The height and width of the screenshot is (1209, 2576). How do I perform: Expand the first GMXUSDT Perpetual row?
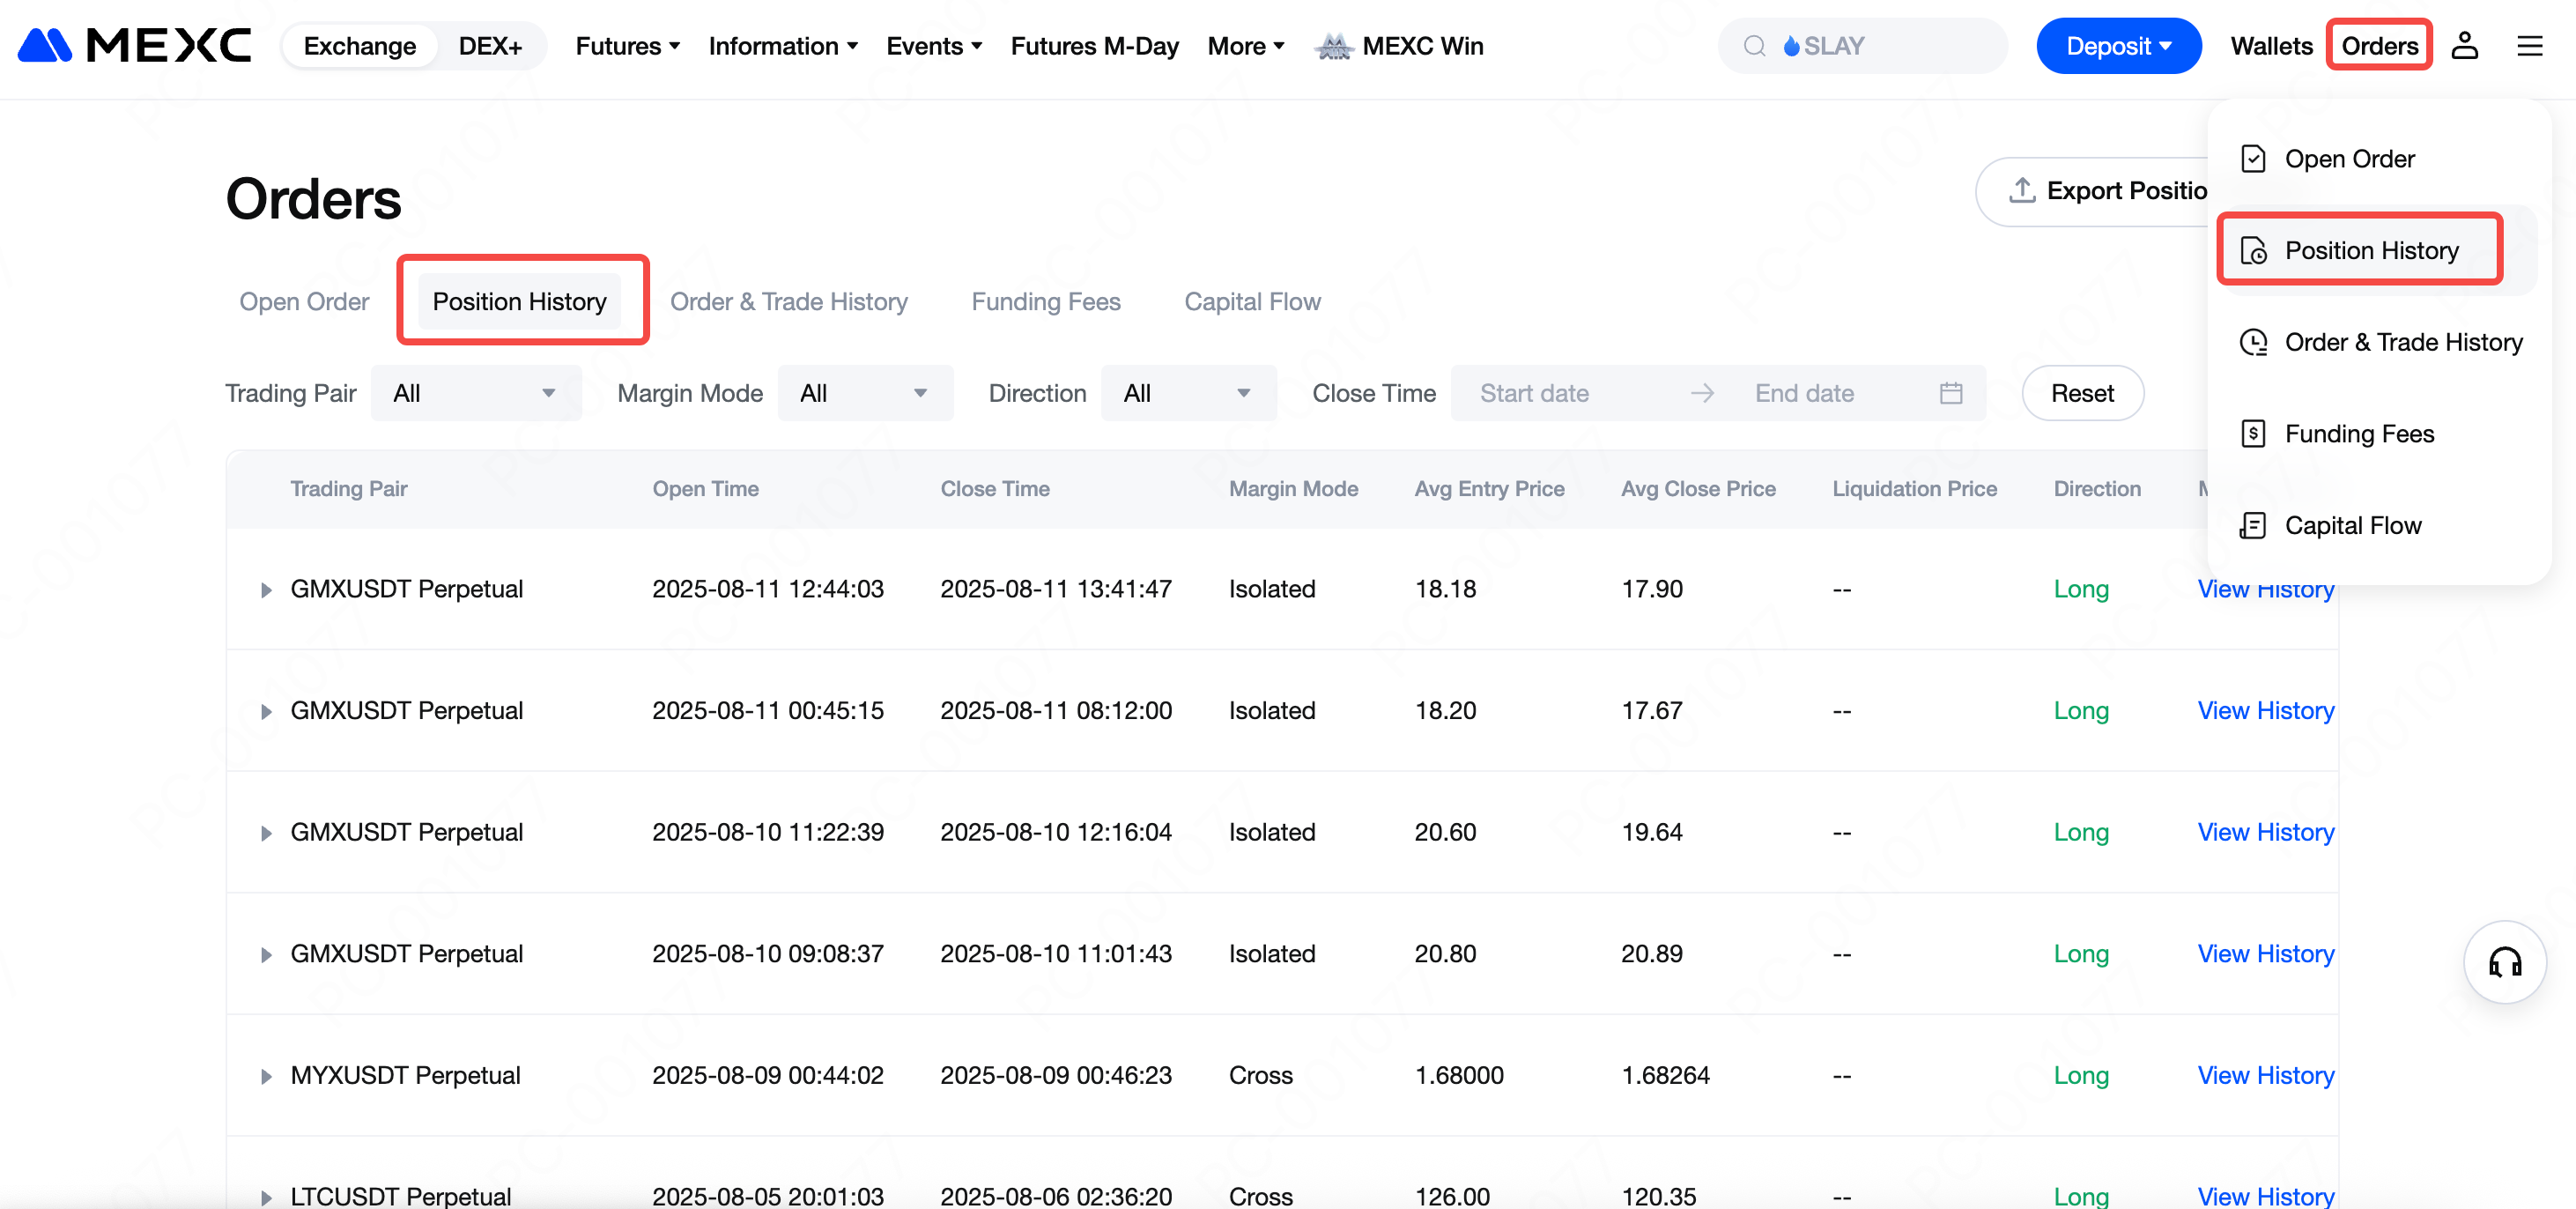coord(266,590)
